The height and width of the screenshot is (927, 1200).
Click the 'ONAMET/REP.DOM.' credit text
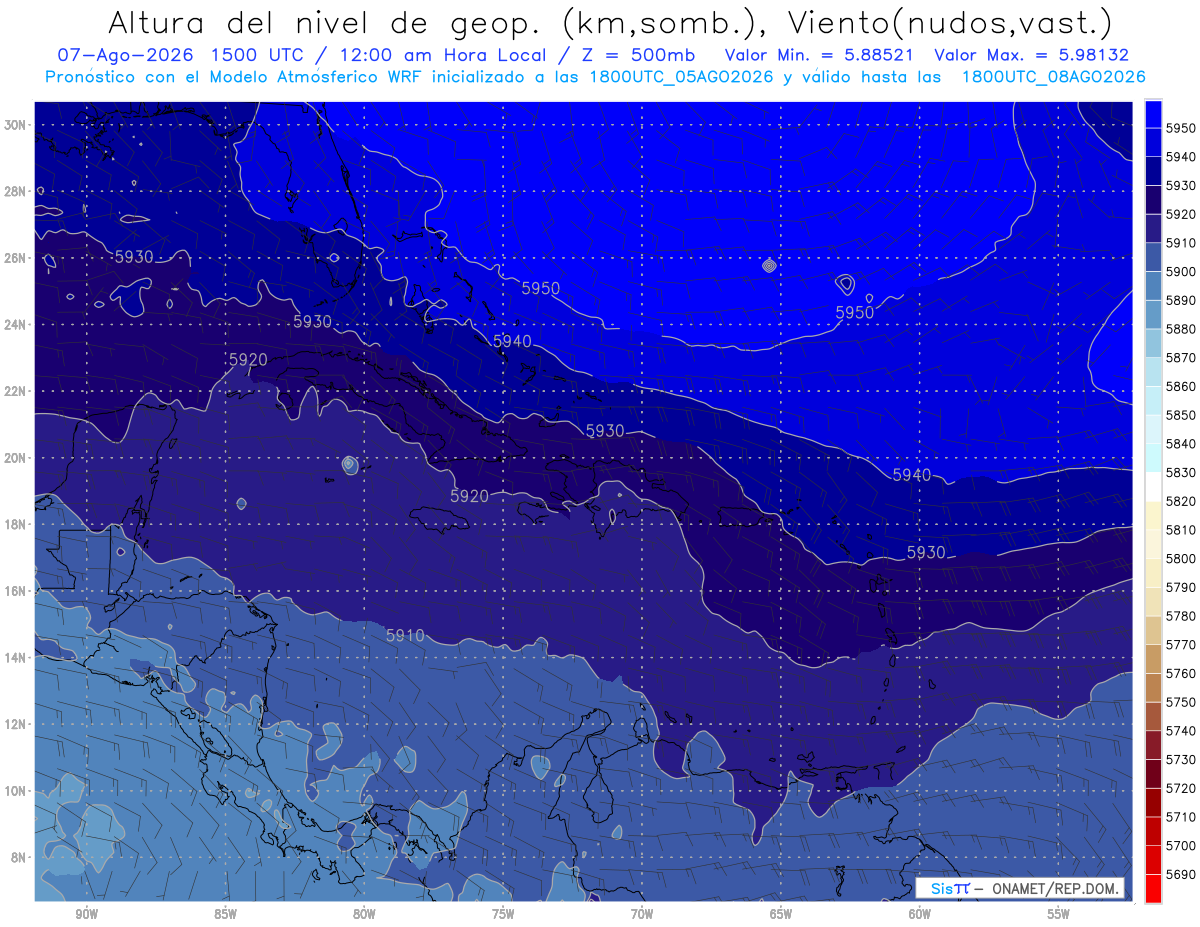pos(1054,888)
